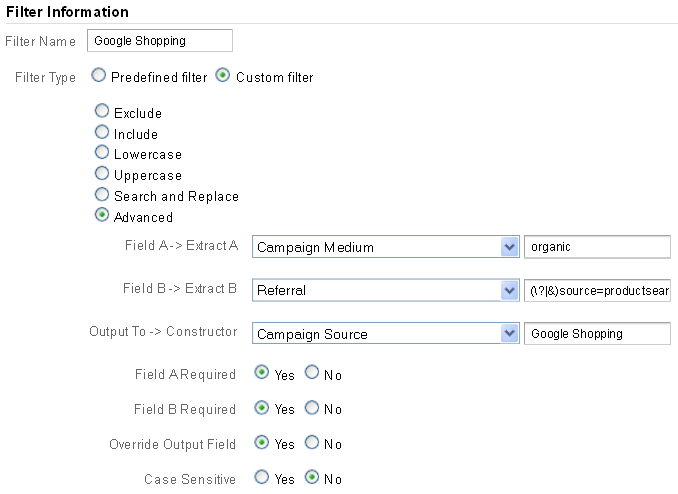Open the Campaign Medium dropdown for Field A
This screenshot has height=494, width=678.
coord(384,247)
